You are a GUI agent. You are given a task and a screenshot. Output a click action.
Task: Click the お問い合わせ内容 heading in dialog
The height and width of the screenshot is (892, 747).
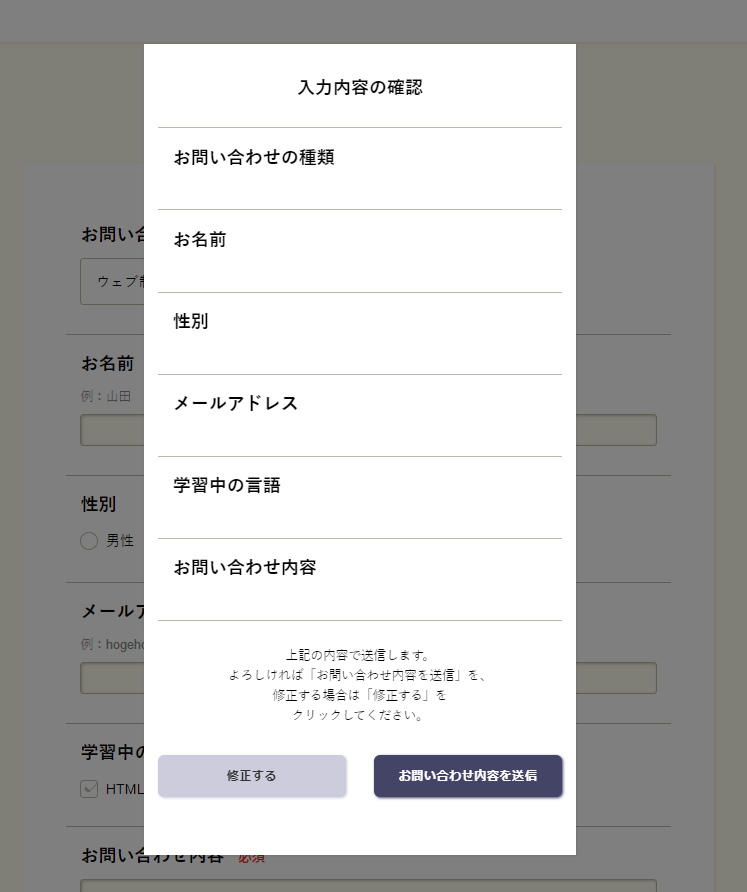245,568
